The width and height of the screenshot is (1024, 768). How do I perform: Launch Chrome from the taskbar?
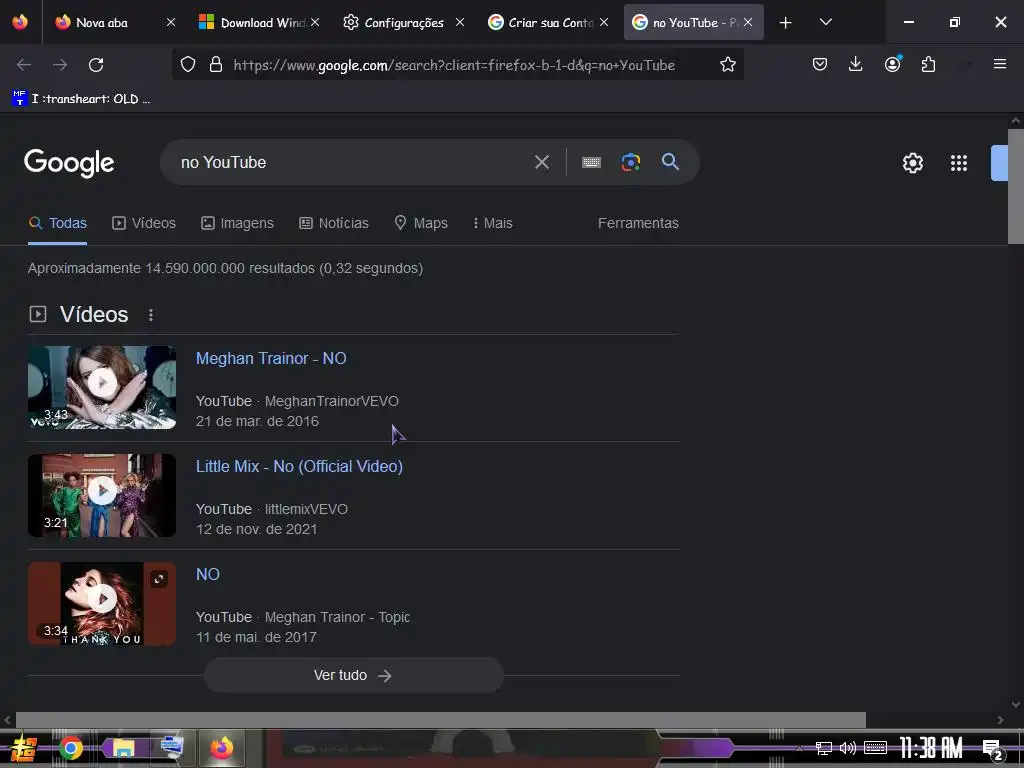tap(71, 748)
